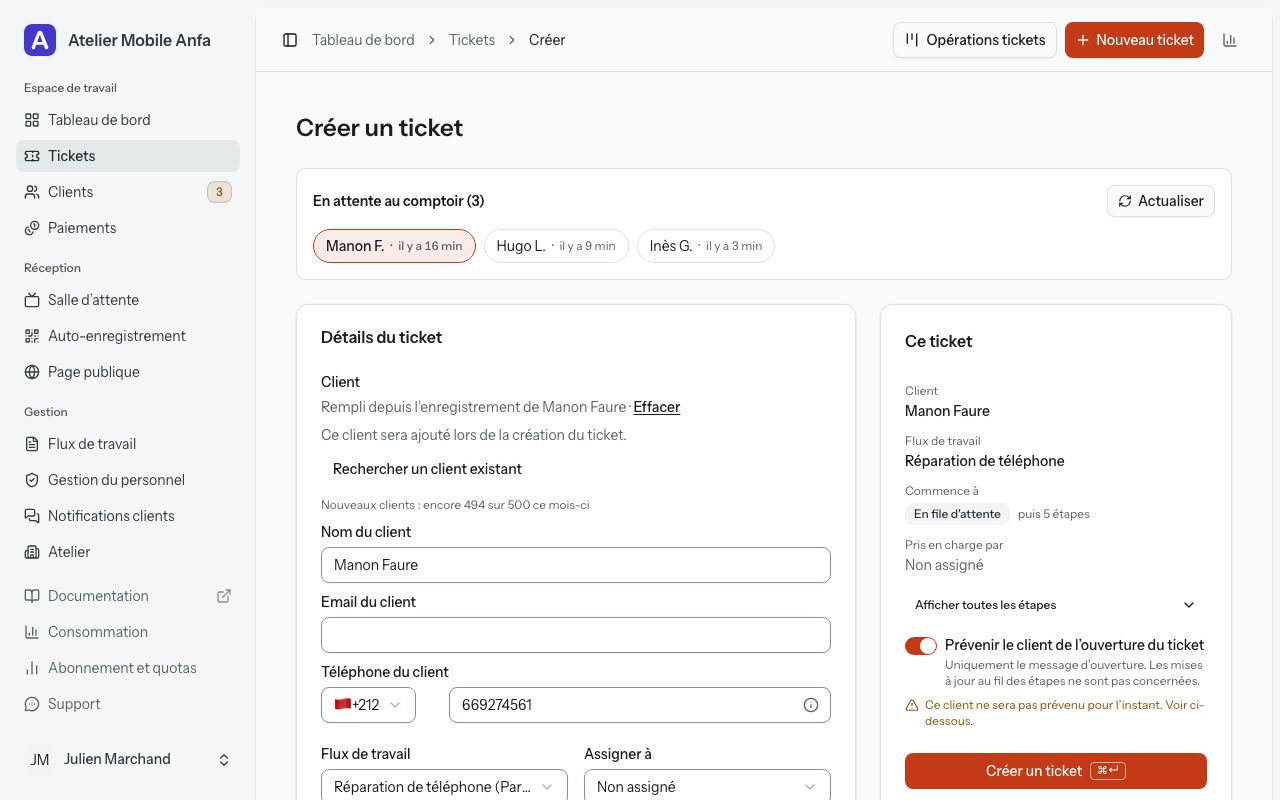Open Flux de travail in sidebar
The height and width of the screenshot is (800, 1280).
click(x=128, y=444)
